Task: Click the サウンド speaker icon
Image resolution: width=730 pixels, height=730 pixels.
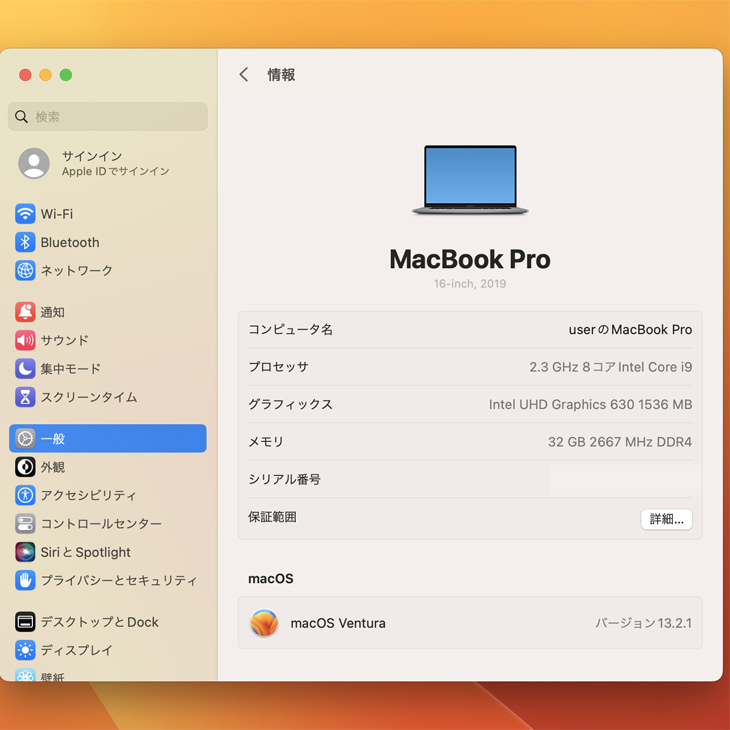Action: (x=25, y=340)
